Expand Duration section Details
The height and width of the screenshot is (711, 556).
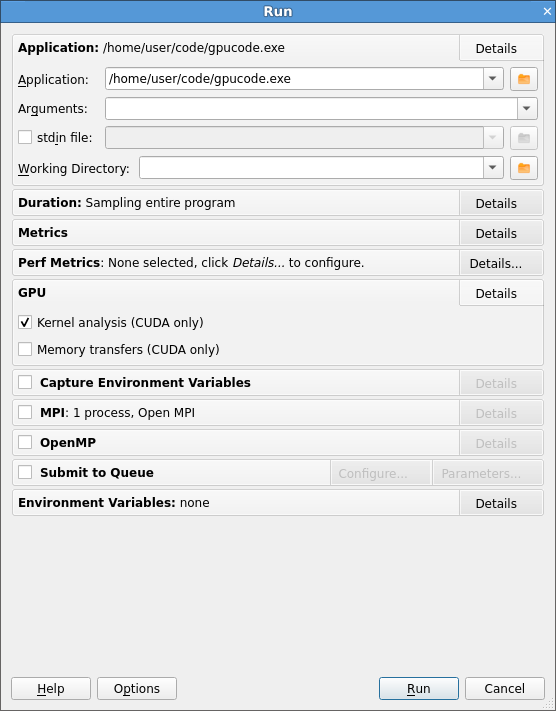(501, 203)
